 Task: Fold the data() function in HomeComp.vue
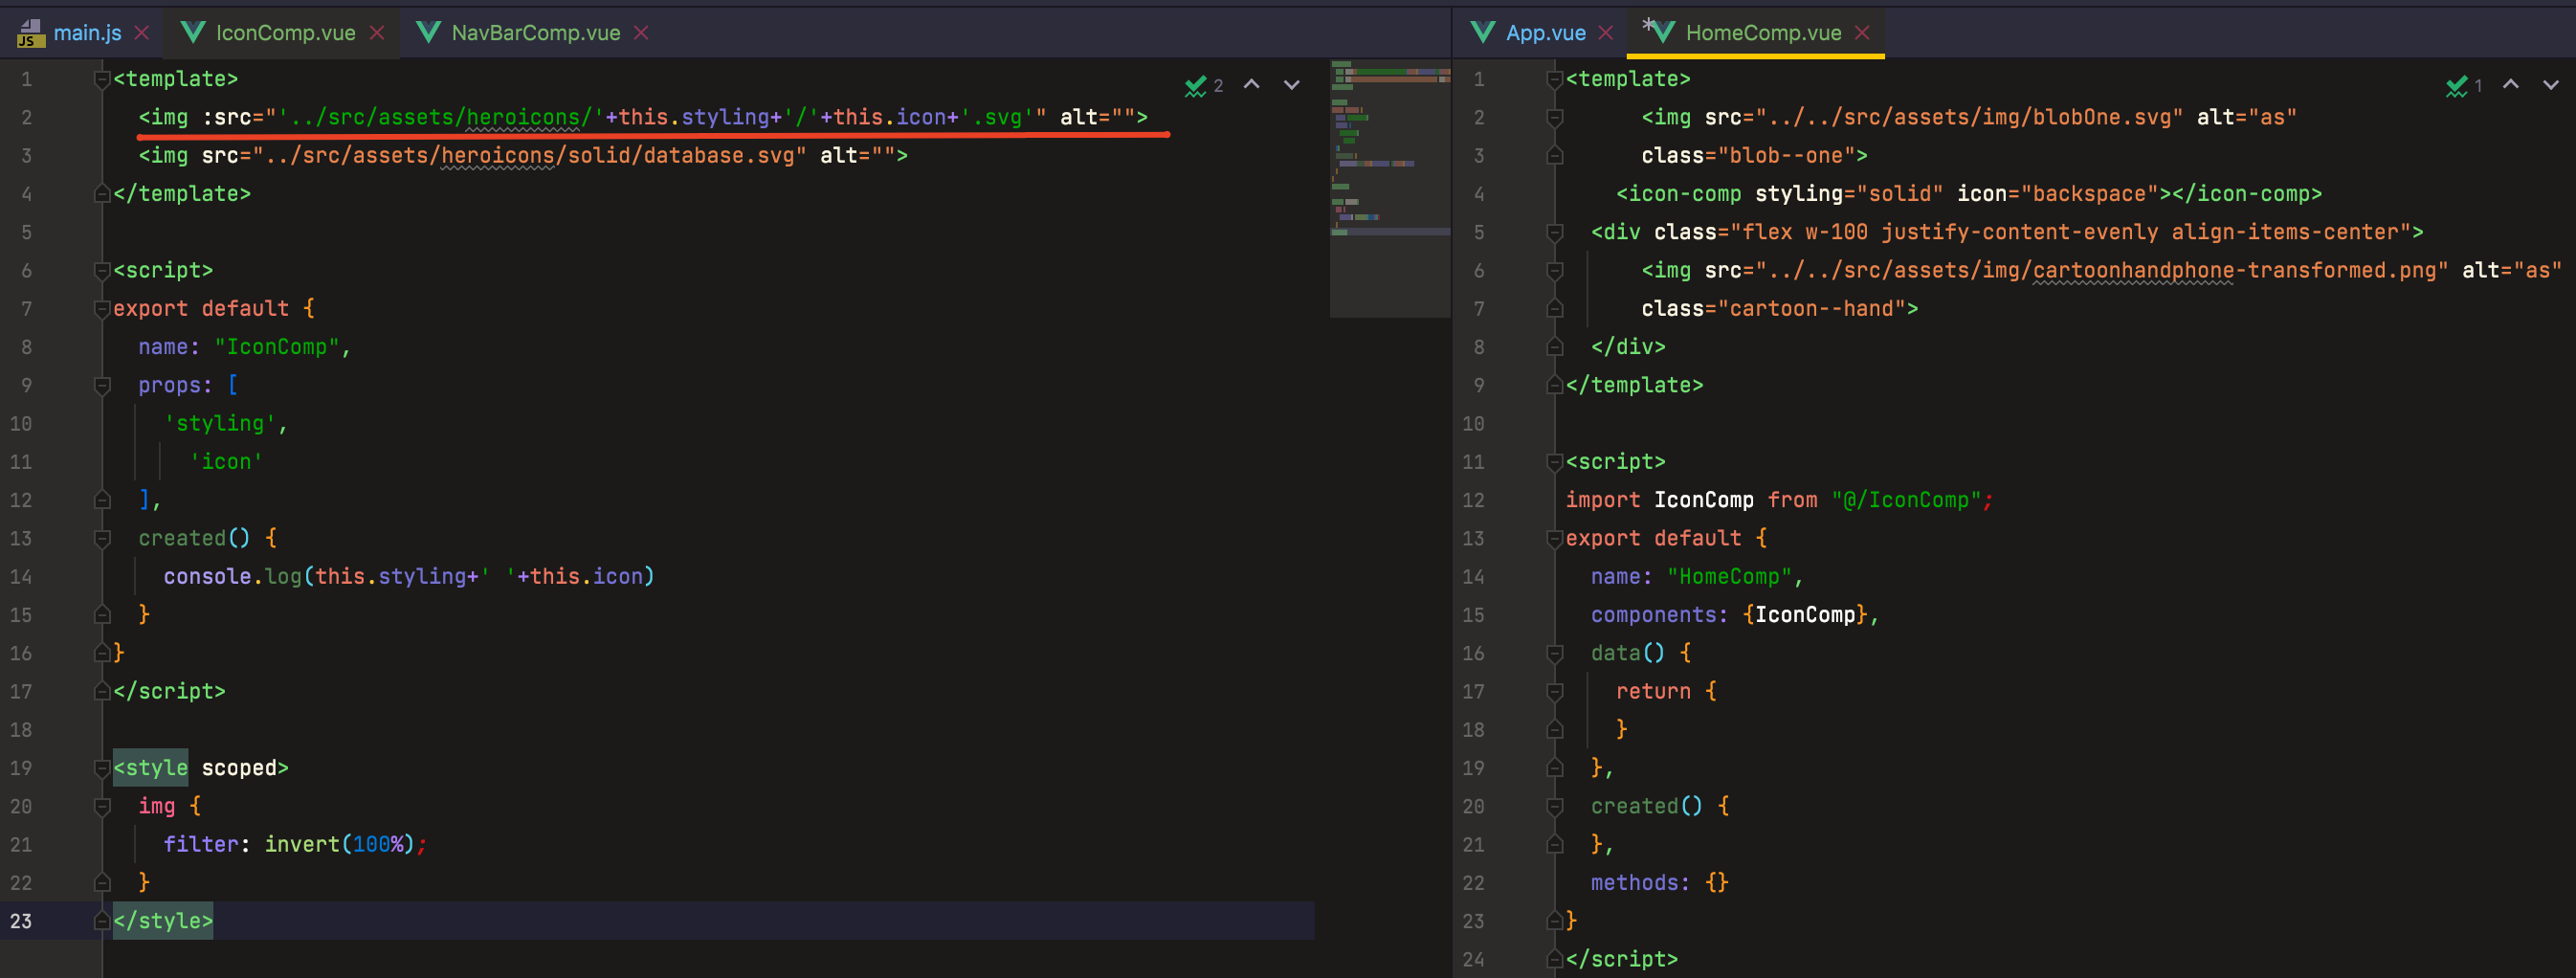(x=1555, y=654)
